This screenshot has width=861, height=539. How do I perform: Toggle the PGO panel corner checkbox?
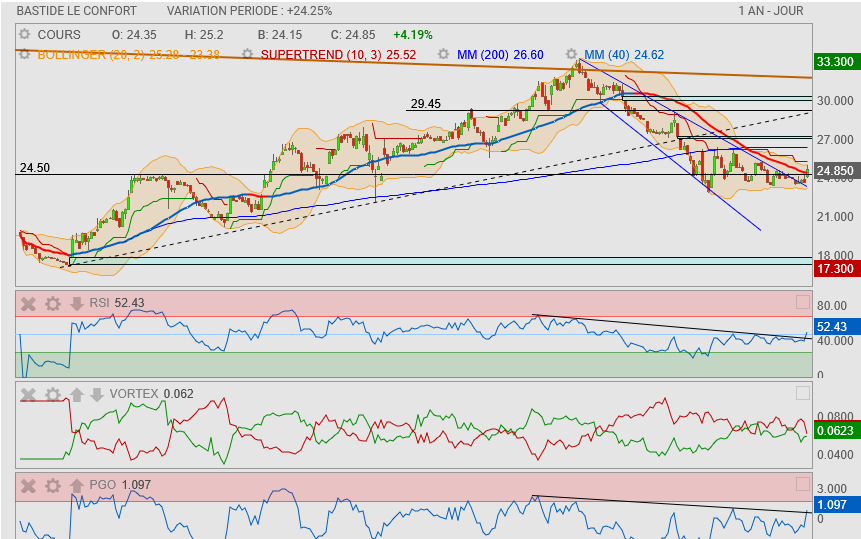pos(802,484)
